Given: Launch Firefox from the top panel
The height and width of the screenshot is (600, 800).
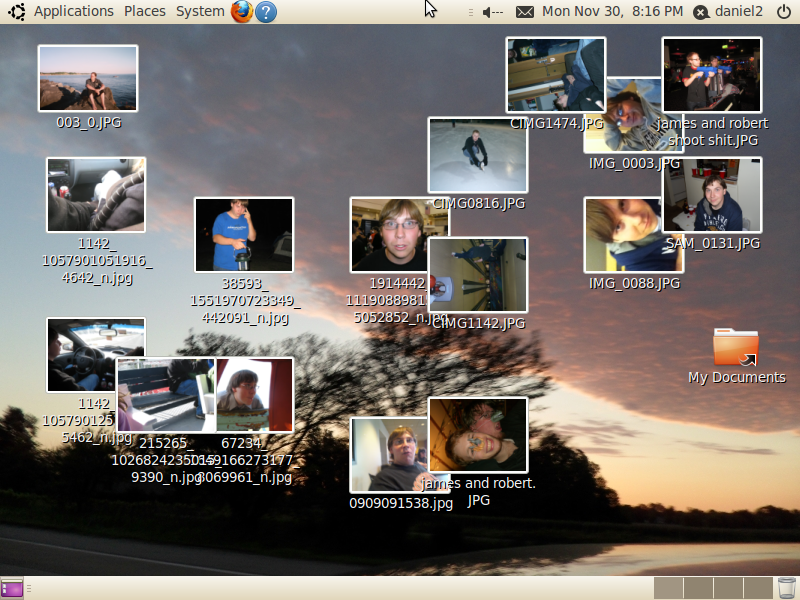Looking at the screenshot, I should pyautogui.click(x=242, y=12).
